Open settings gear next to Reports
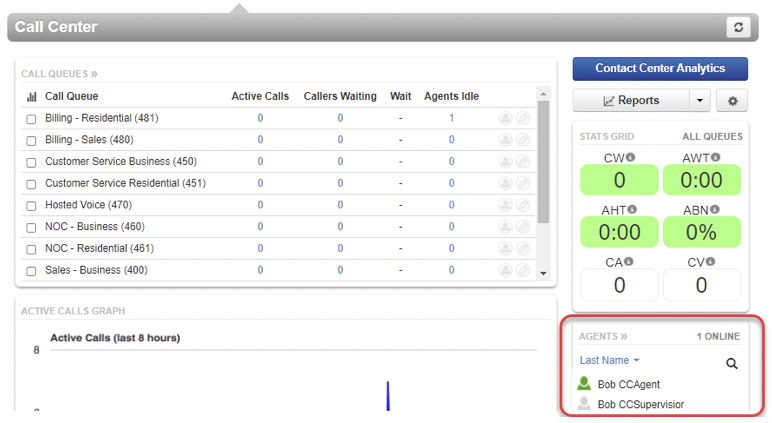 click(733, 101)
